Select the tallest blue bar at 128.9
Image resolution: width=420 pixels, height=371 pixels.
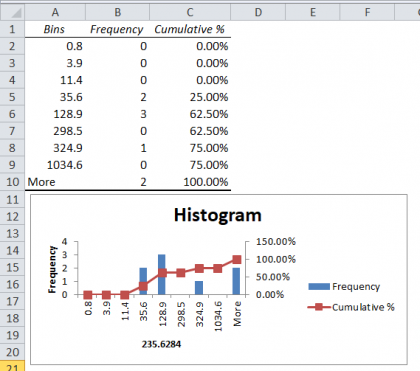[x=162, y=274]
